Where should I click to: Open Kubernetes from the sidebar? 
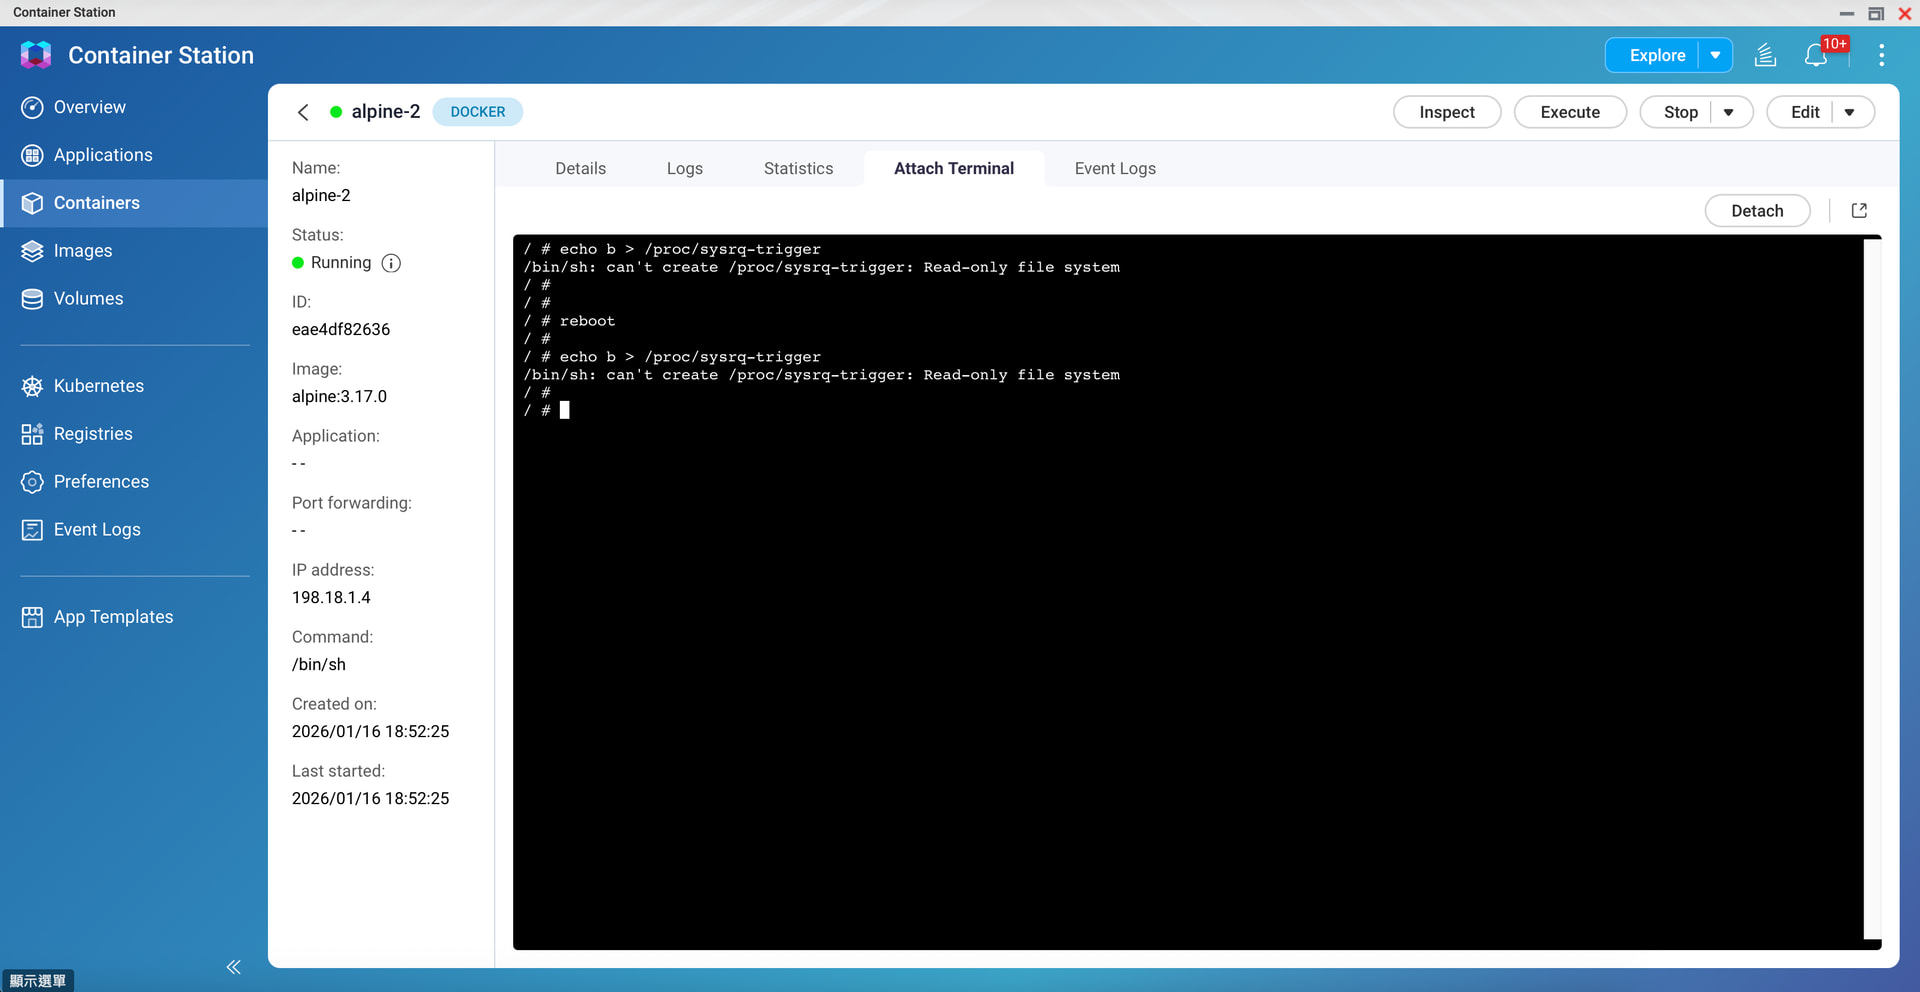pyautogui.click(x=98, y=386)
